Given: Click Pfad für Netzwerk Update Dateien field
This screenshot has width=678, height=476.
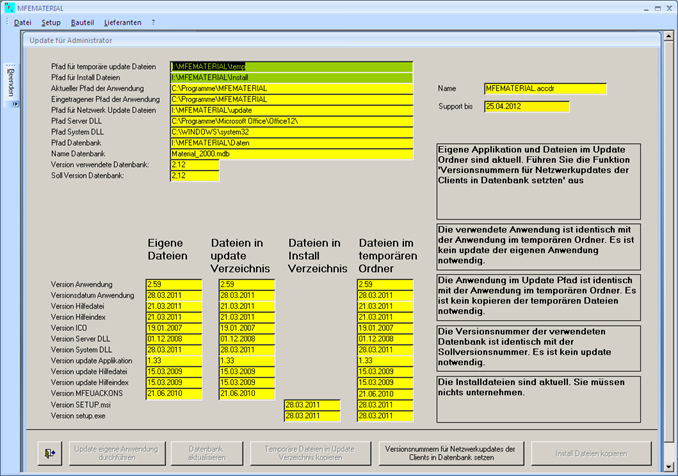Looking at the screenshot, I should [292, 110].
